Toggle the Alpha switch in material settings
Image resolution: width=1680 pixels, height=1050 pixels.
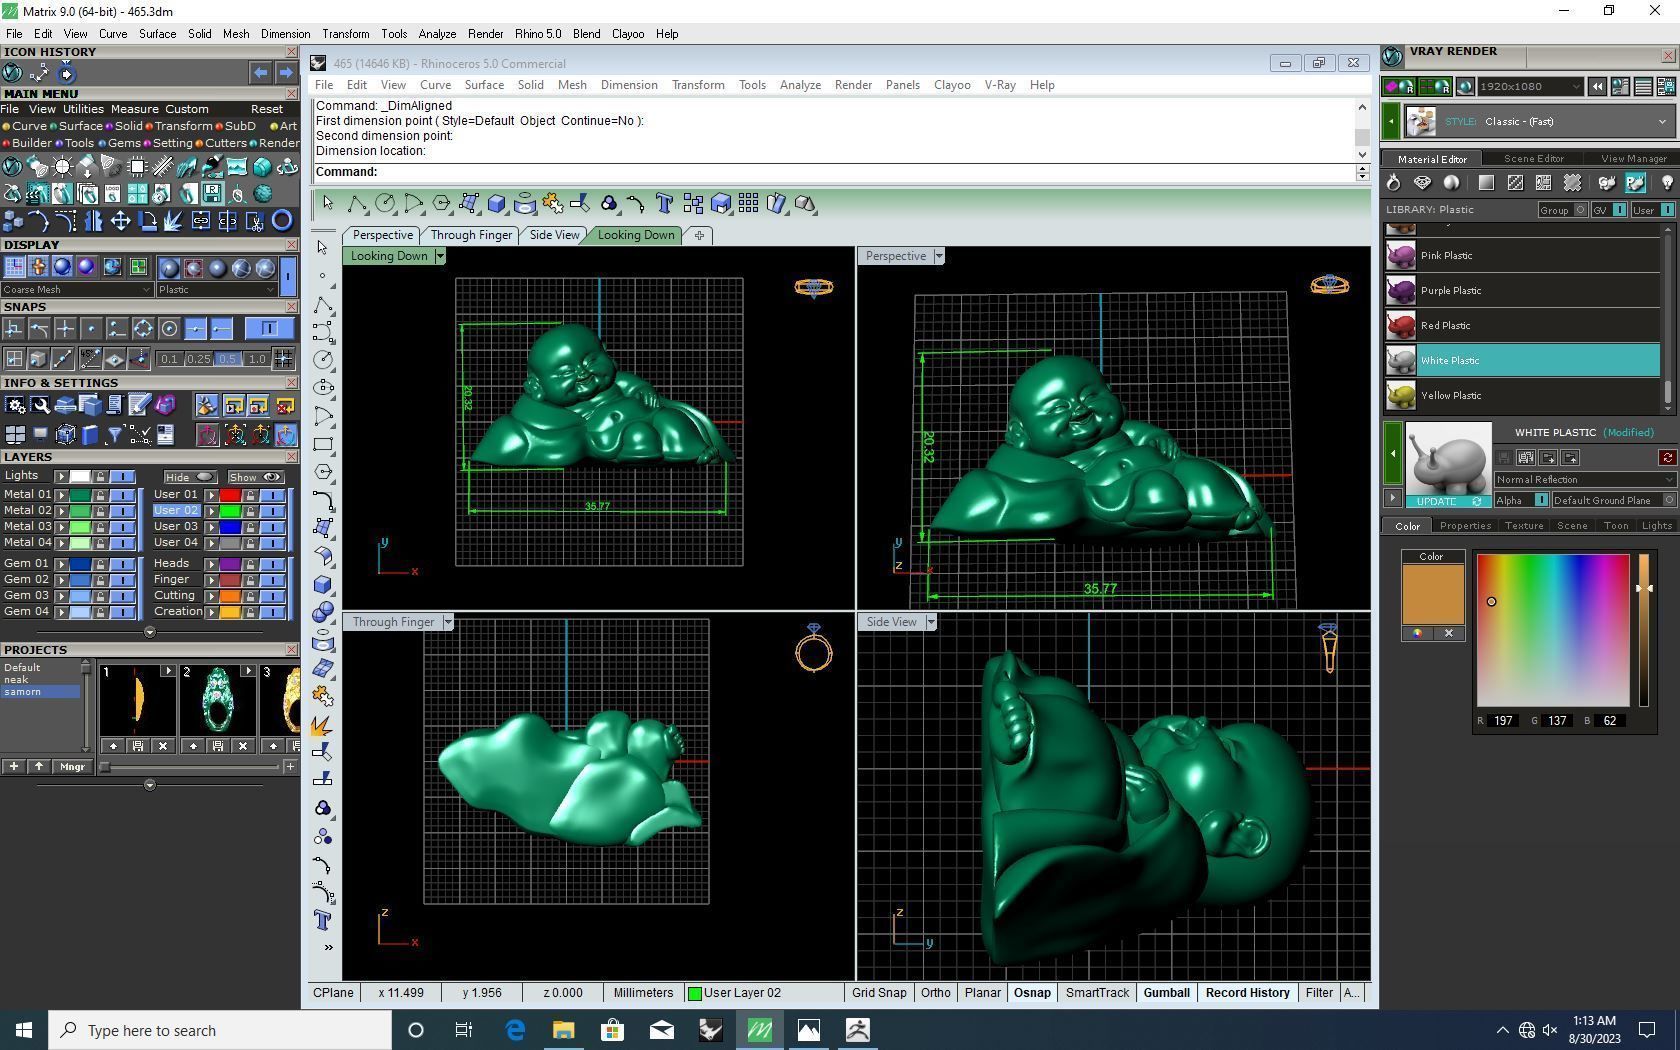[x=1541, y=500]
